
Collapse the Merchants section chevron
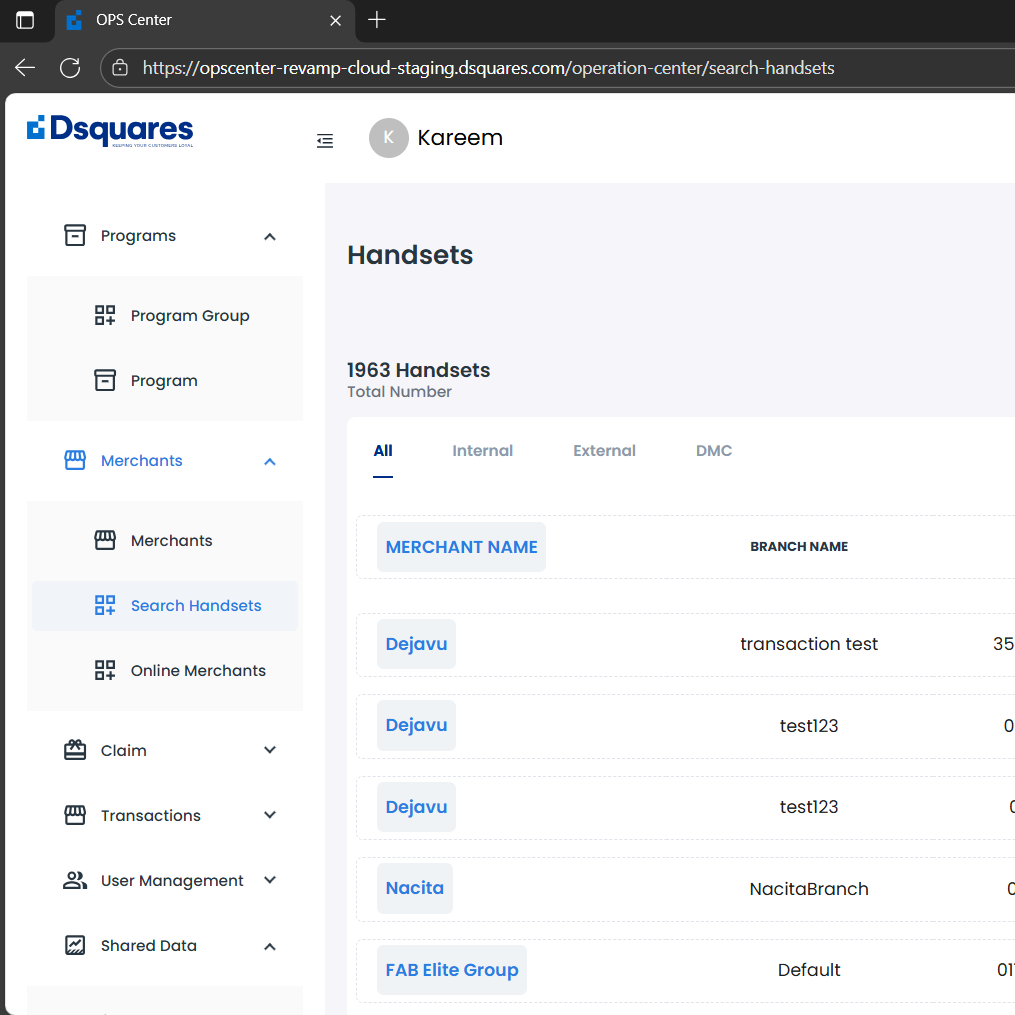coord(270,461)
